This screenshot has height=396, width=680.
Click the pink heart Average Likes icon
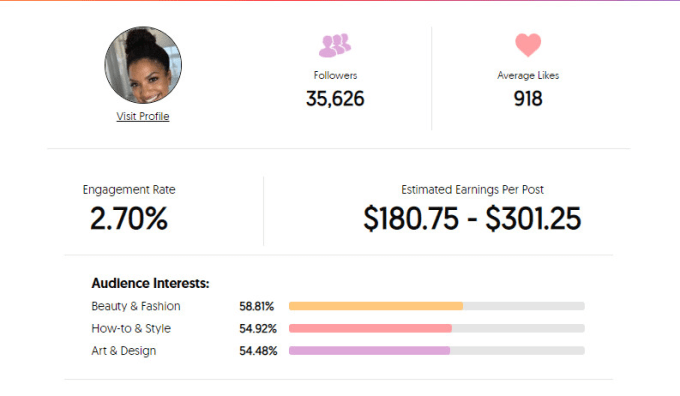click(528, 45)
